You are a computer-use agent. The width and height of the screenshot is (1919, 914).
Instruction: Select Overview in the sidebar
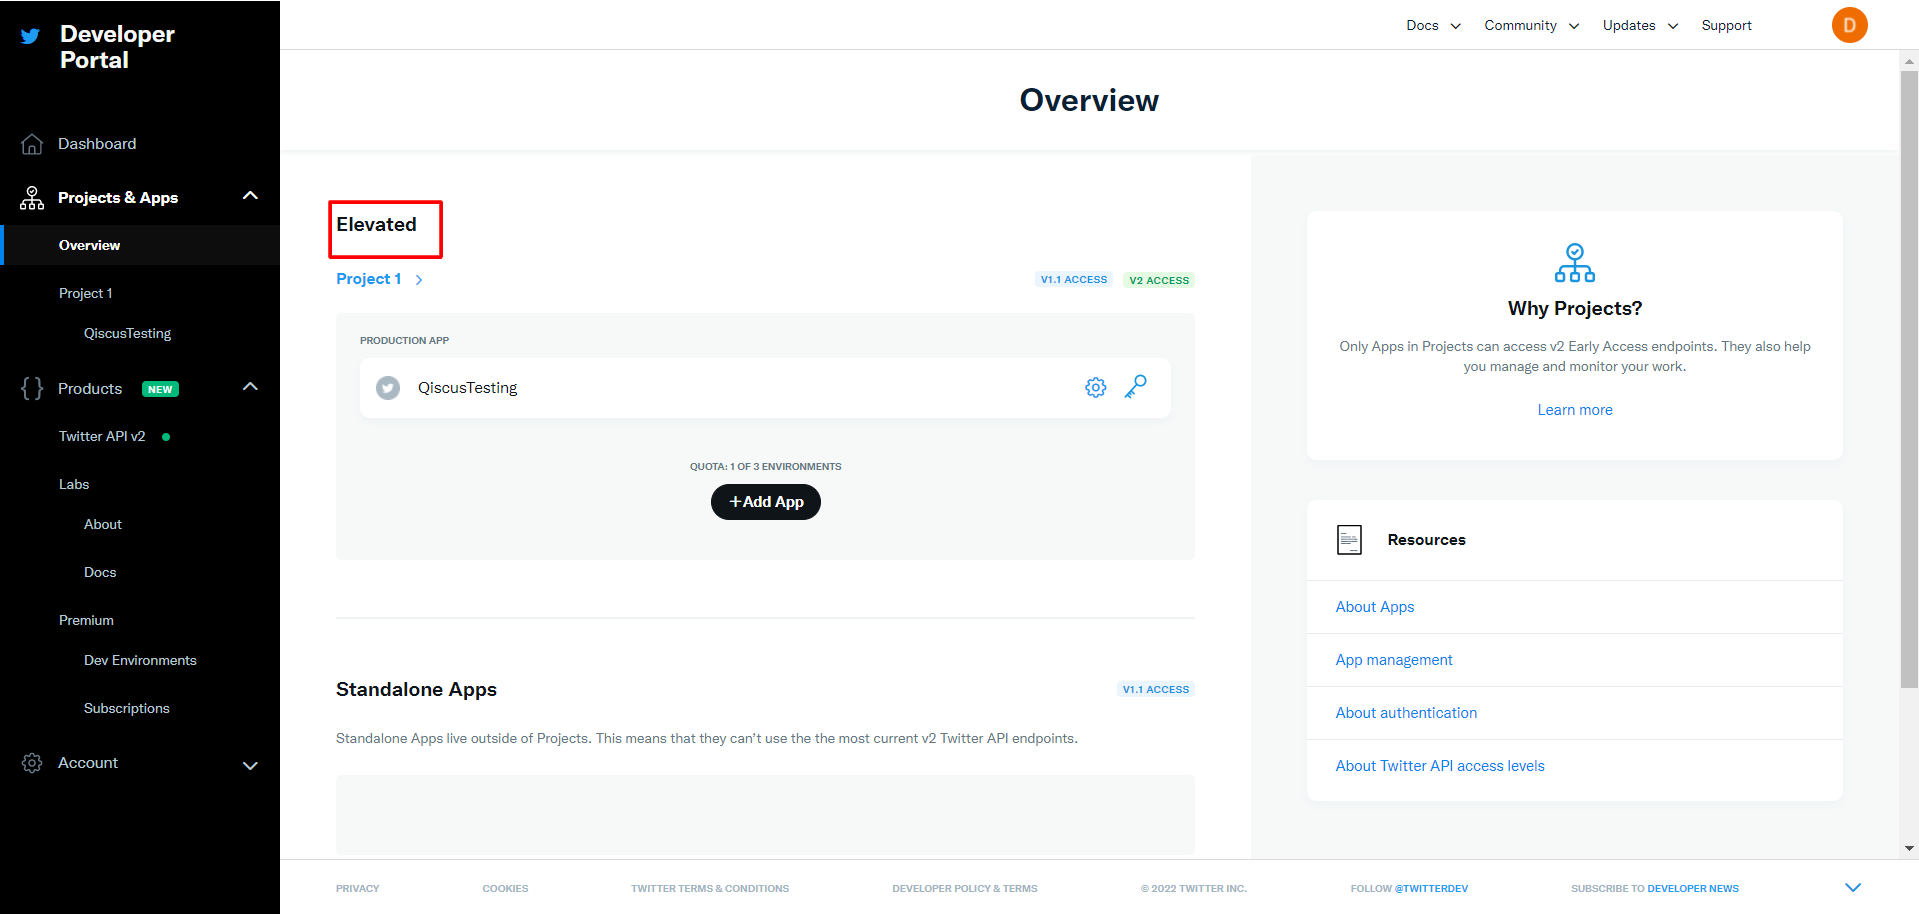[x=140, y=245]
